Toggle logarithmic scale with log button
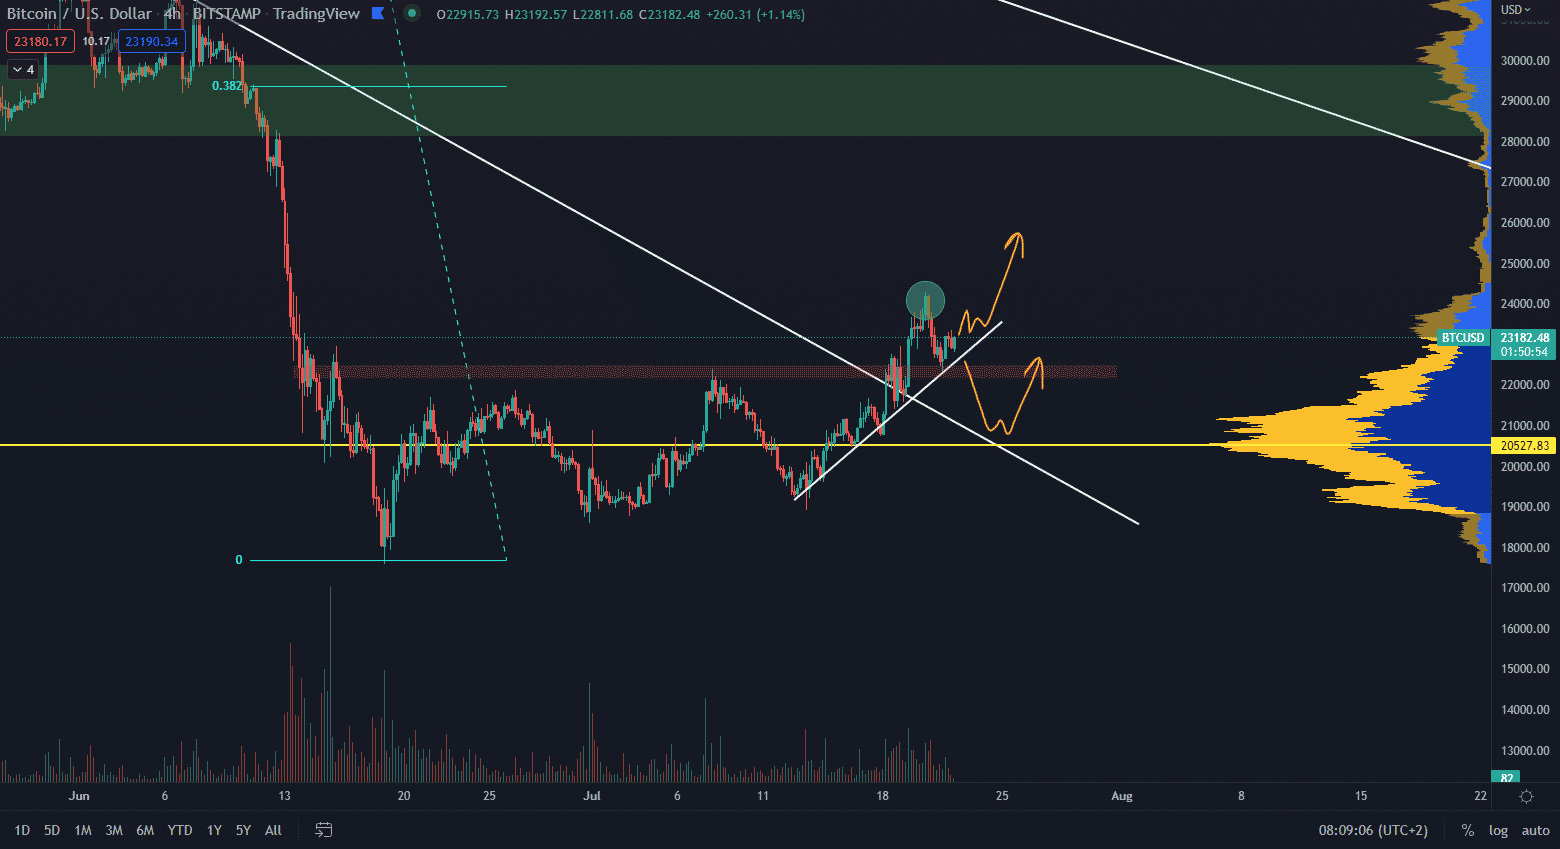Screen dimensions: 1560x849 [x=1498, y=830]
